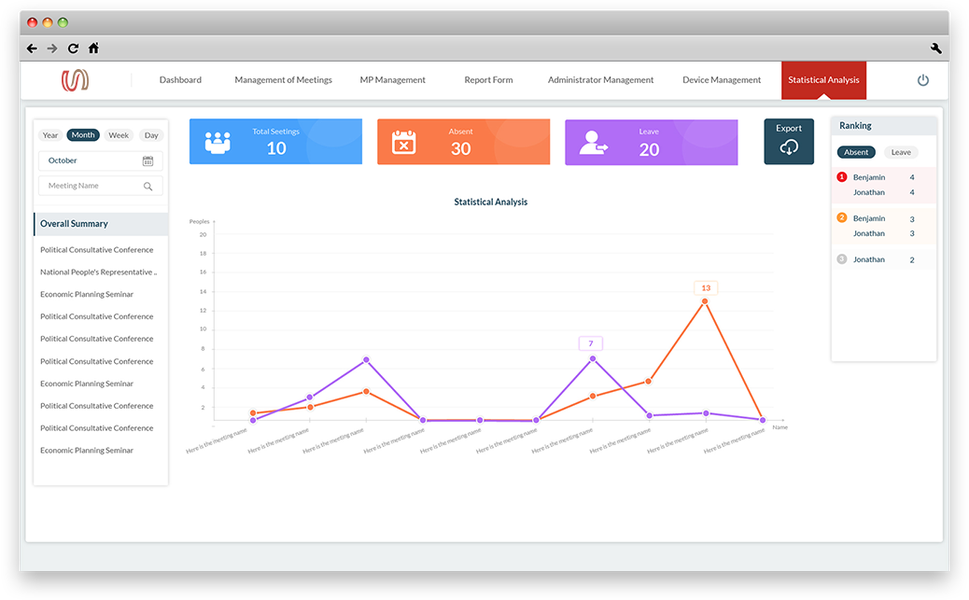
Task: Click the Absent calendar-x icon
Action: (404, 142)
